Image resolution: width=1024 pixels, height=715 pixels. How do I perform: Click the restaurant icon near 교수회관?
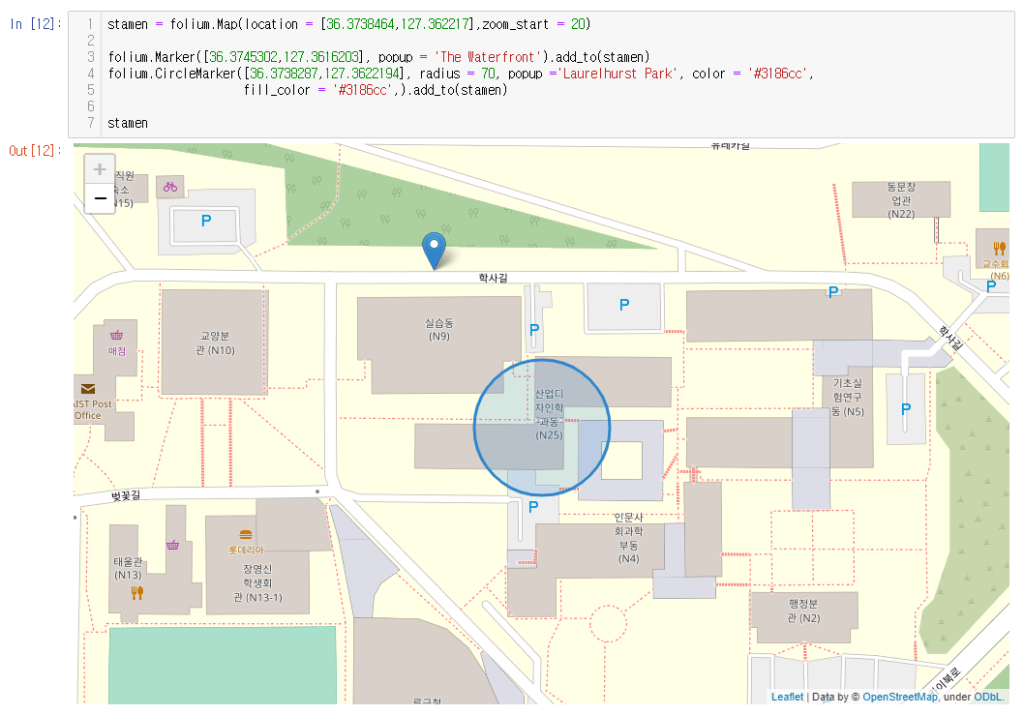(999, 248)
